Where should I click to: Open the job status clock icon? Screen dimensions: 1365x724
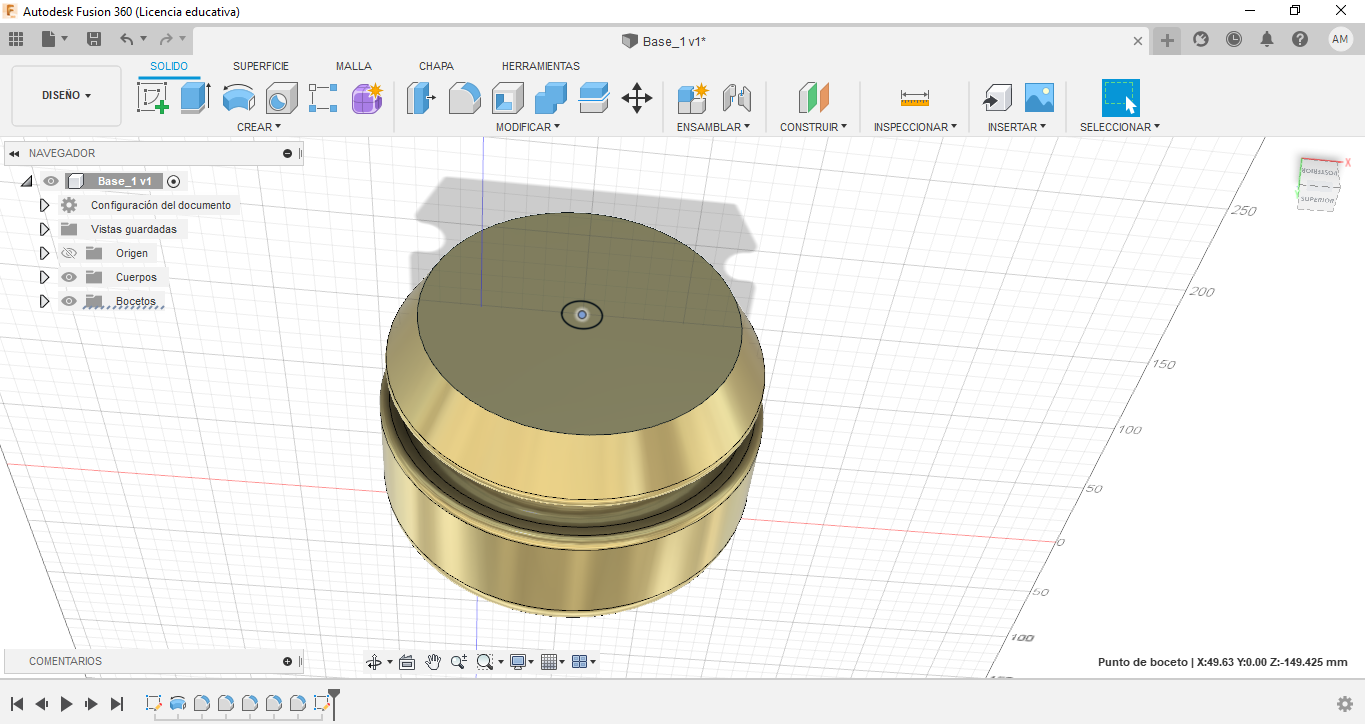pyautogui.click(x=1234, y=39)
